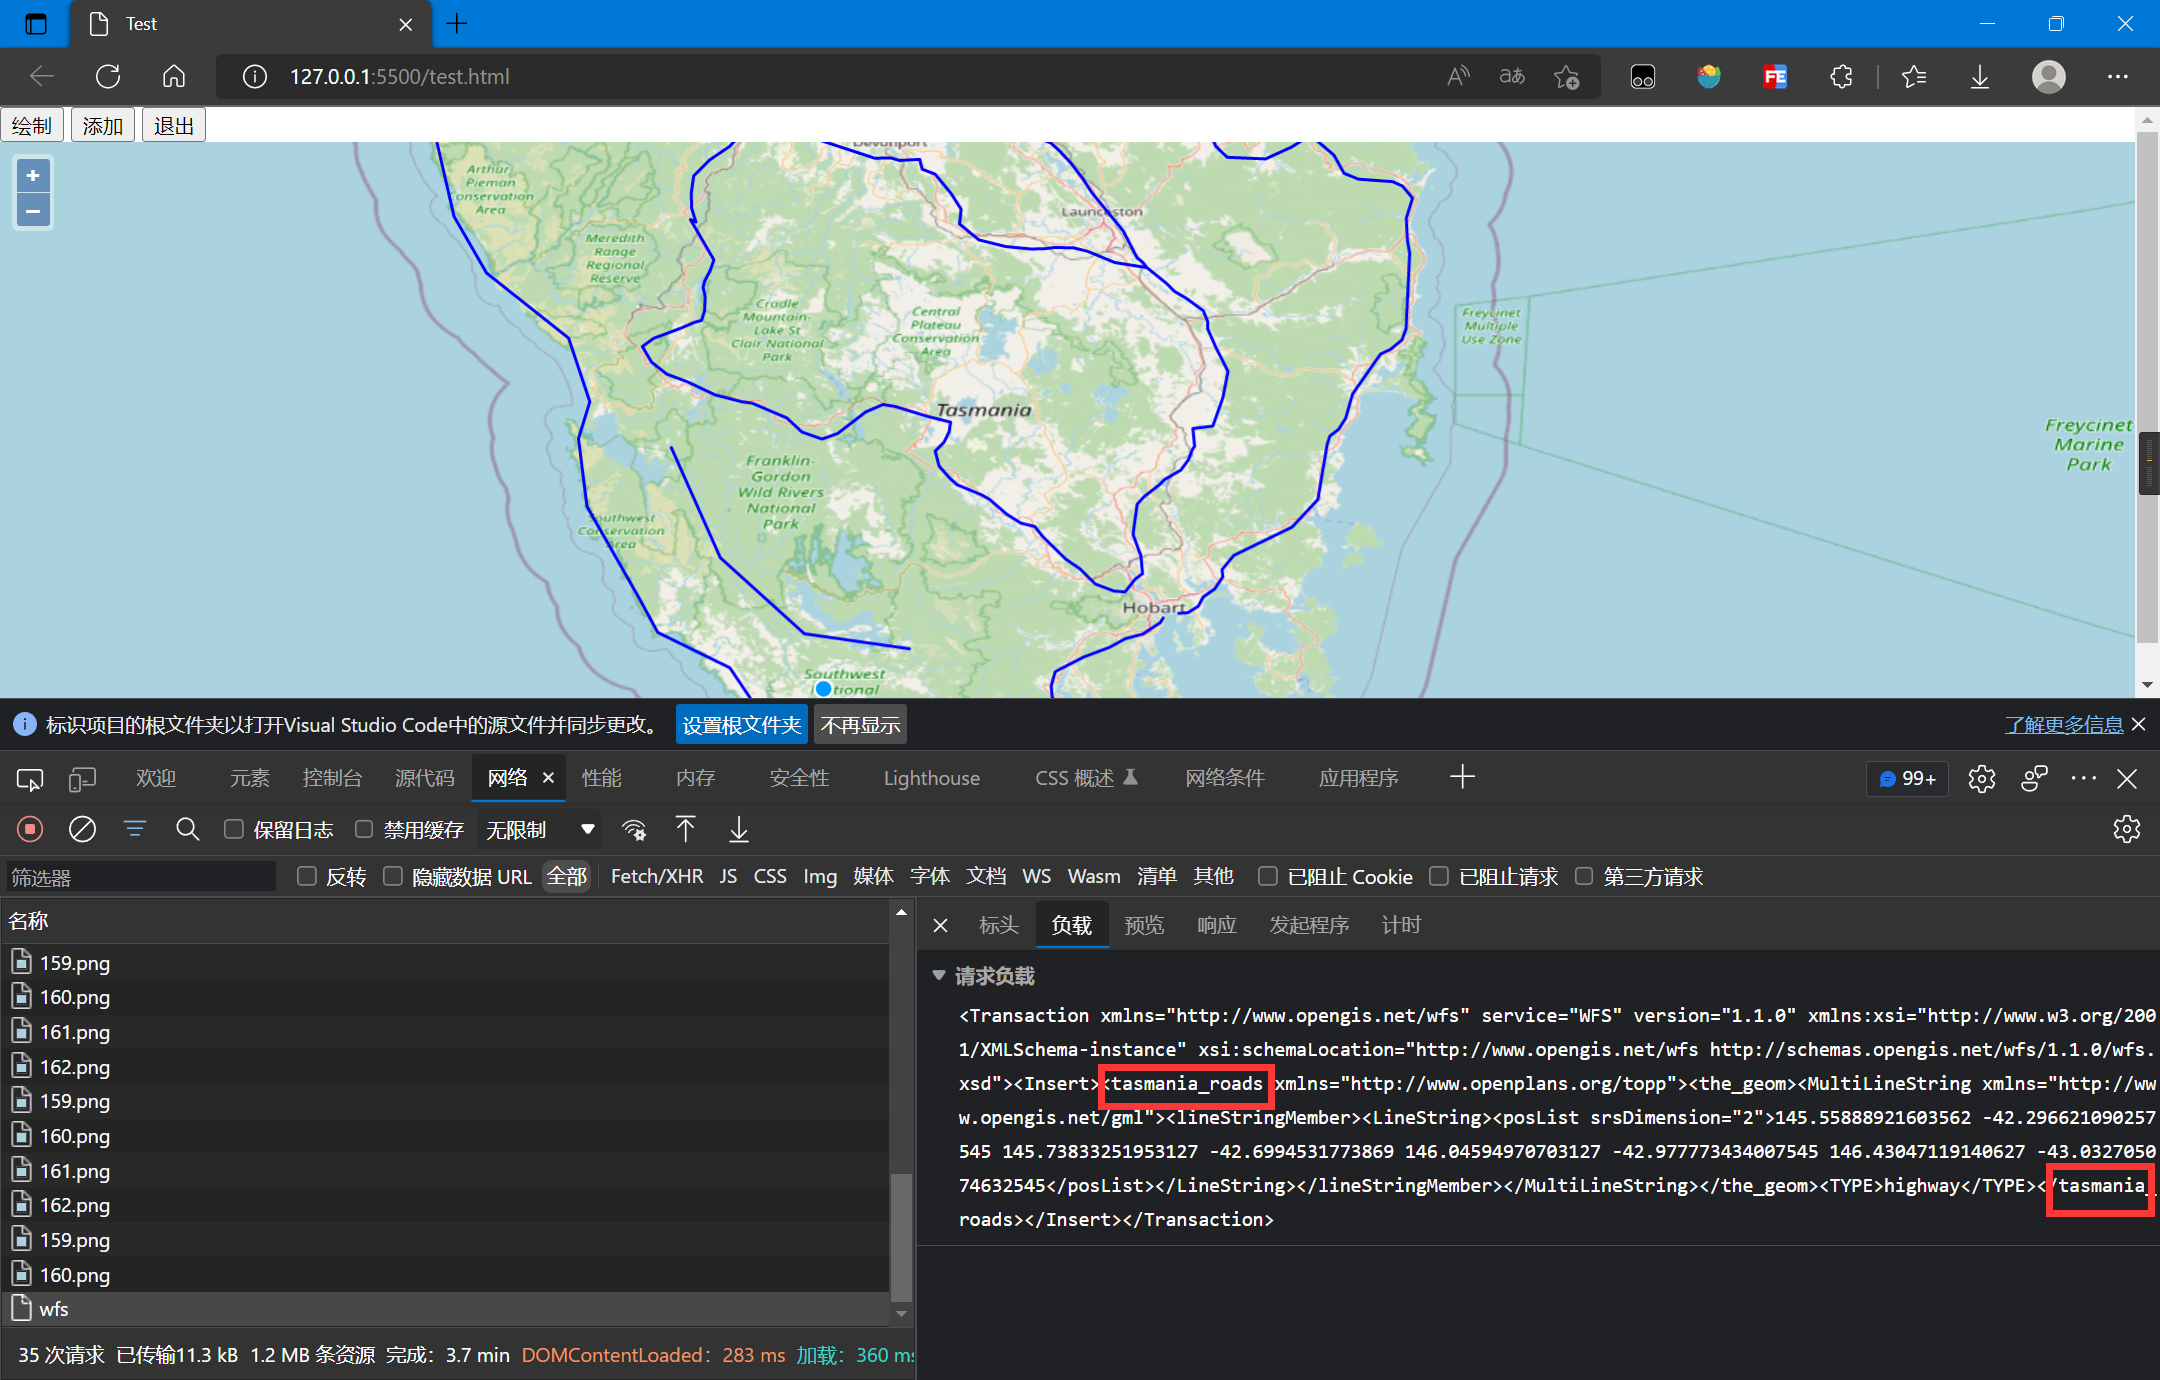Image resolution: width=2160 pixels, height=1380 pixels.
Task: Check the 隐藏数据 URL checkbox
Action: pos(393,876)
